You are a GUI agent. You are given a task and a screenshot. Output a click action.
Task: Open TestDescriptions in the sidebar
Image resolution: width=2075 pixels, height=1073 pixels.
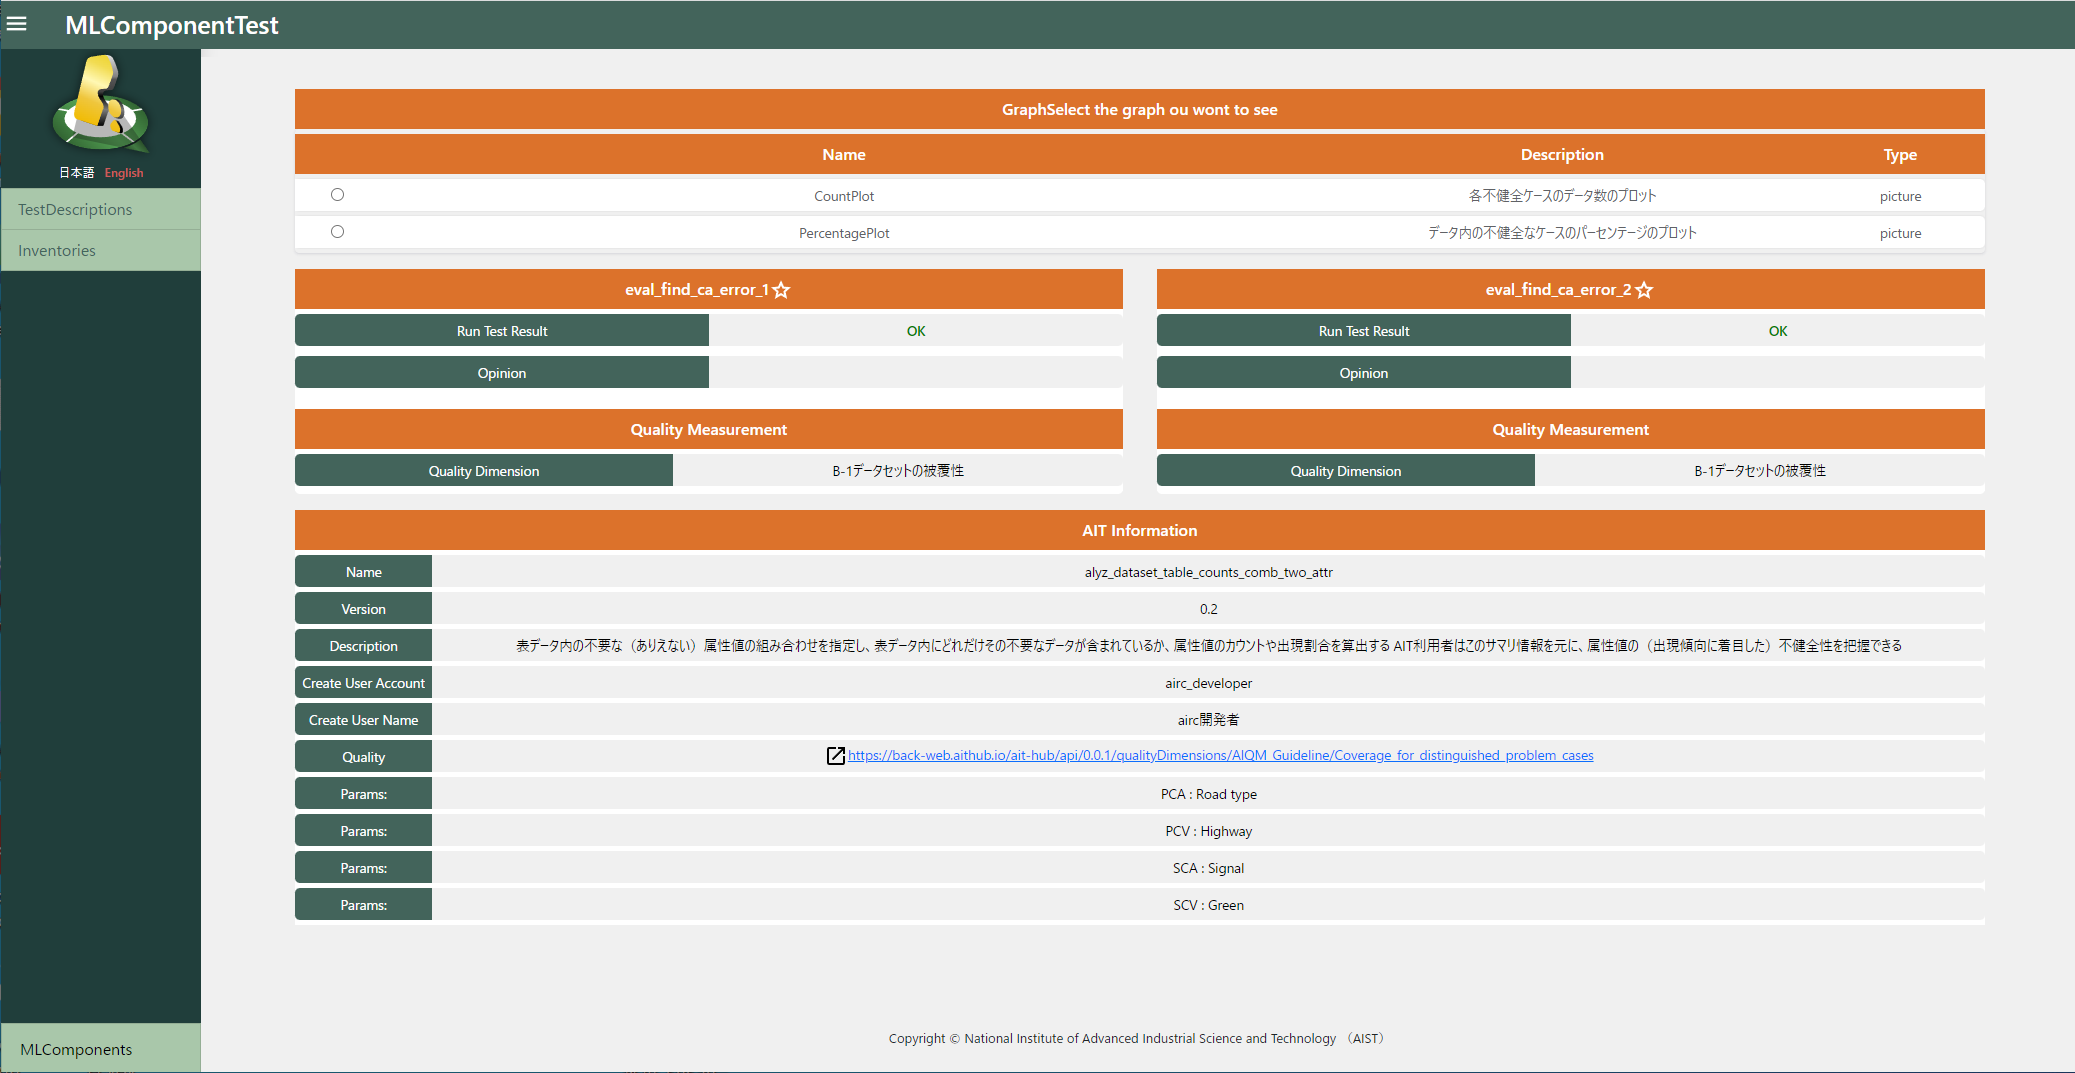tap(75, 209)
